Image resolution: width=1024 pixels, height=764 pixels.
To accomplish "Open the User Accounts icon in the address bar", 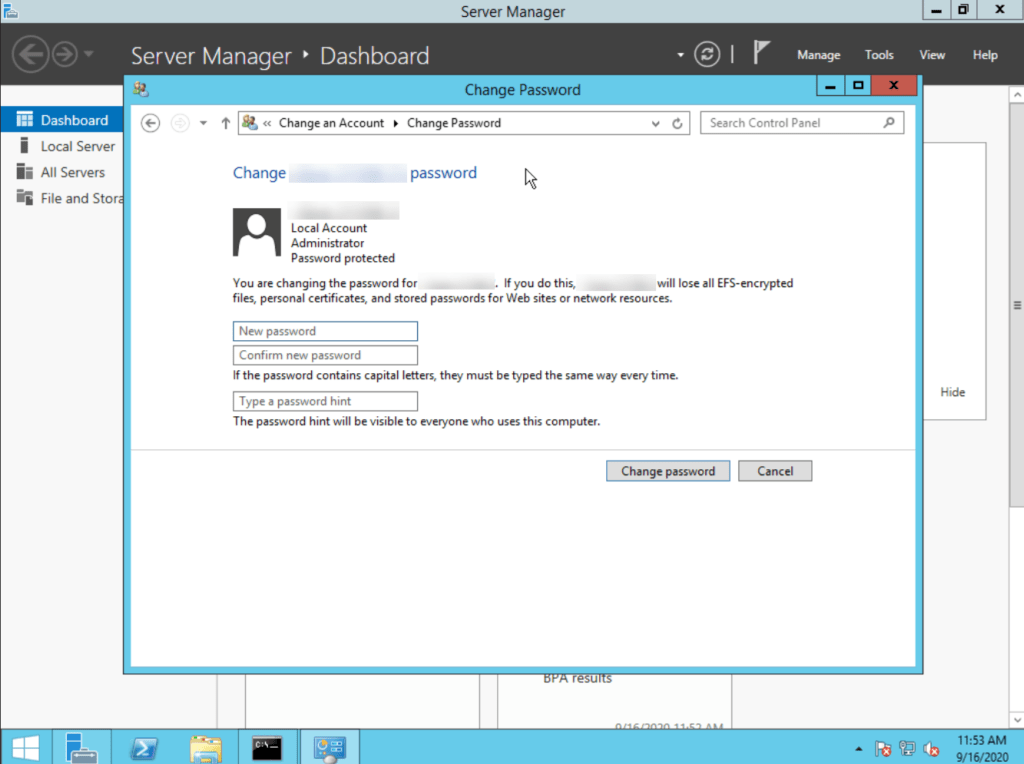I will point(248,122).
